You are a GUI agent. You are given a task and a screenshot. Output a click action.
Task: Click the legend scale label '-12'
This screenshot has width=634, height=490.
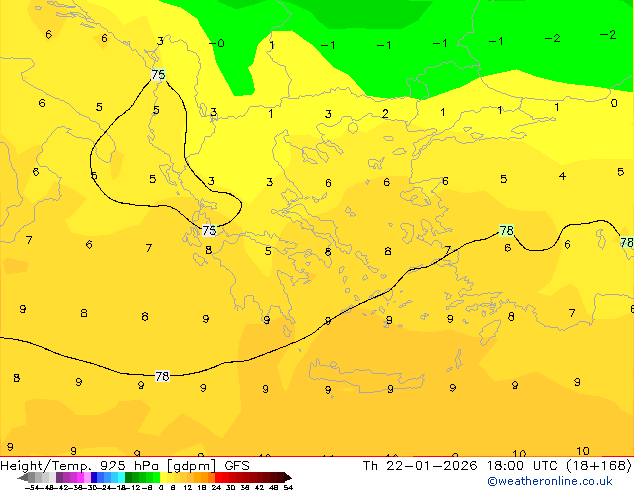[x=132, y=487]
